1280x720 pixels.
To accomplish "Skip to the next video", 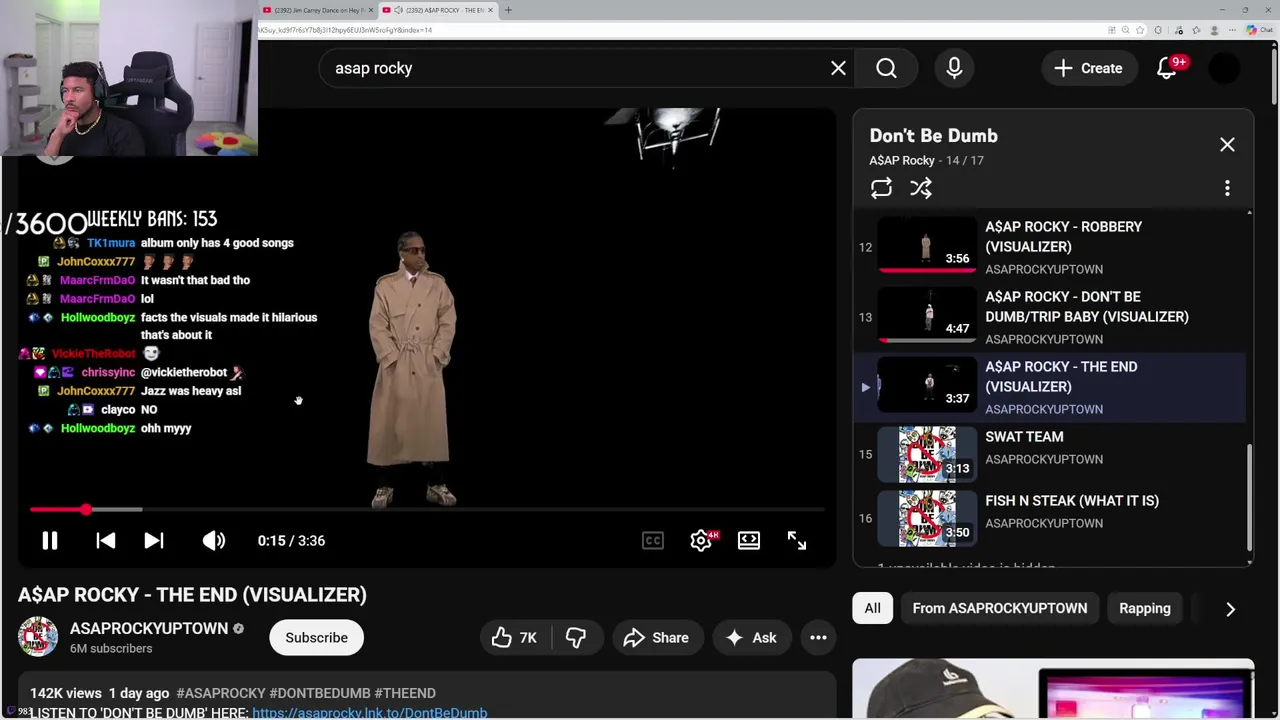I will [153, 541].
